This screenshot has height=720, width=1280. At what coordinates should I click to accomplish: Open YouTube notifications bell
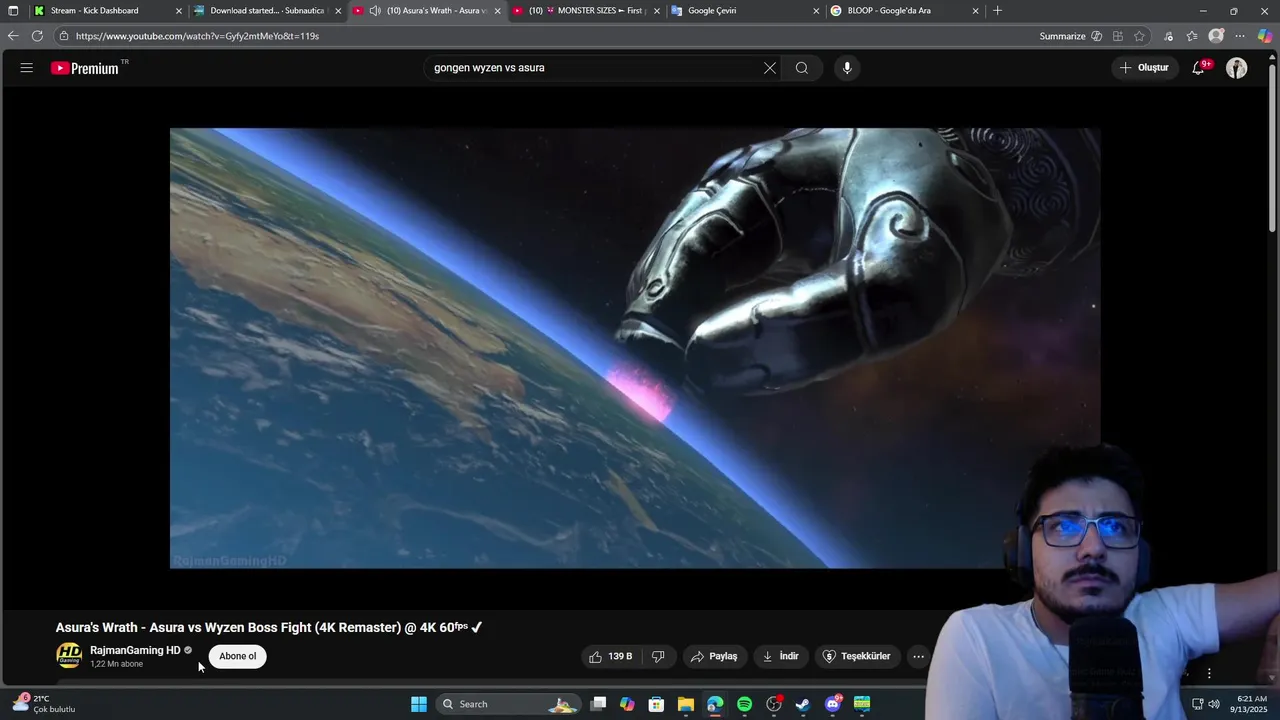(1199, 68)
